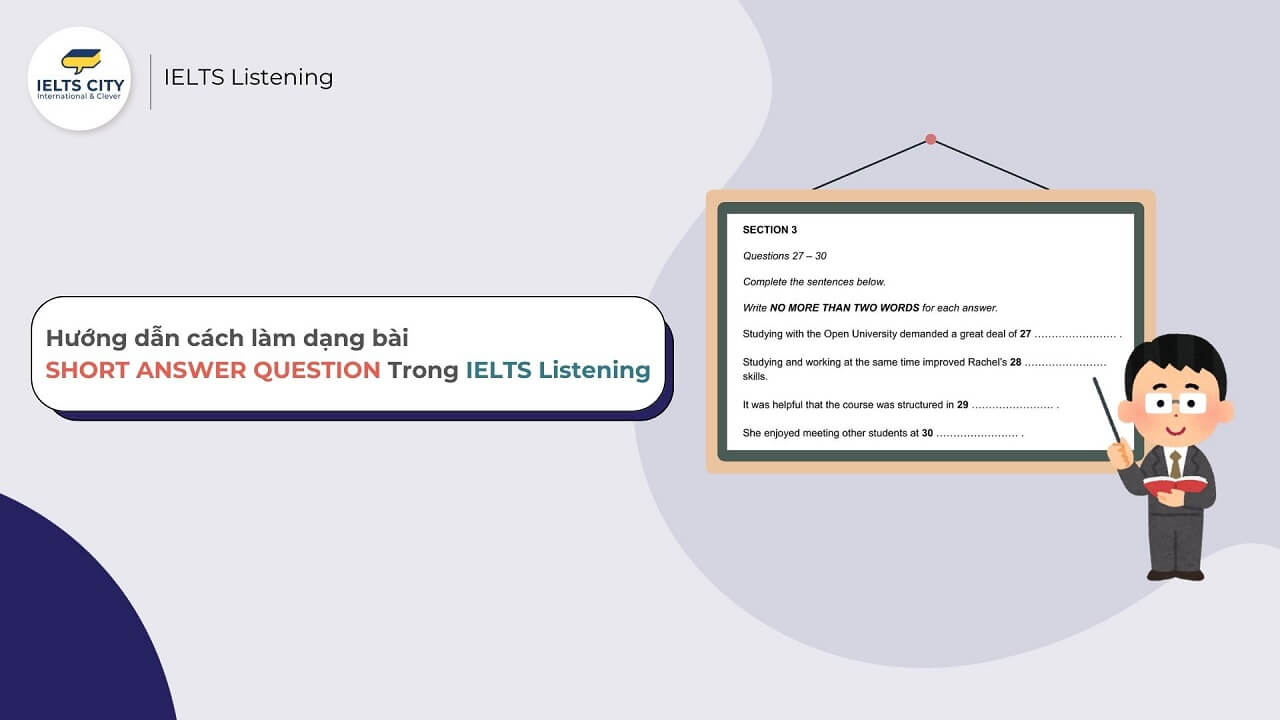Select the IELTS Listening header text
The image size is (1280, 720).
click(247, 77)
